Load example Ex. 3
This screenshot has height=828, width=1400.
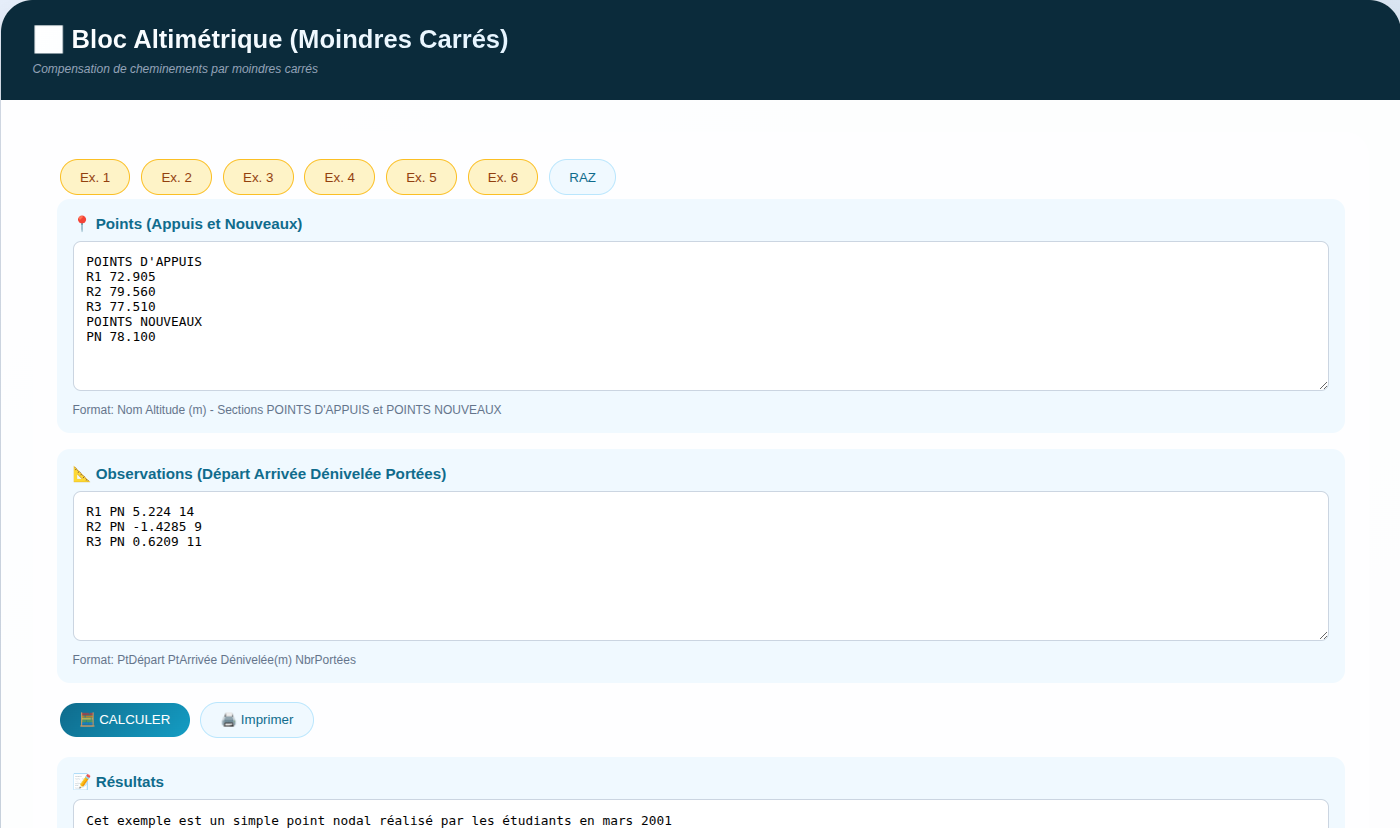click(x=258, y=177)
